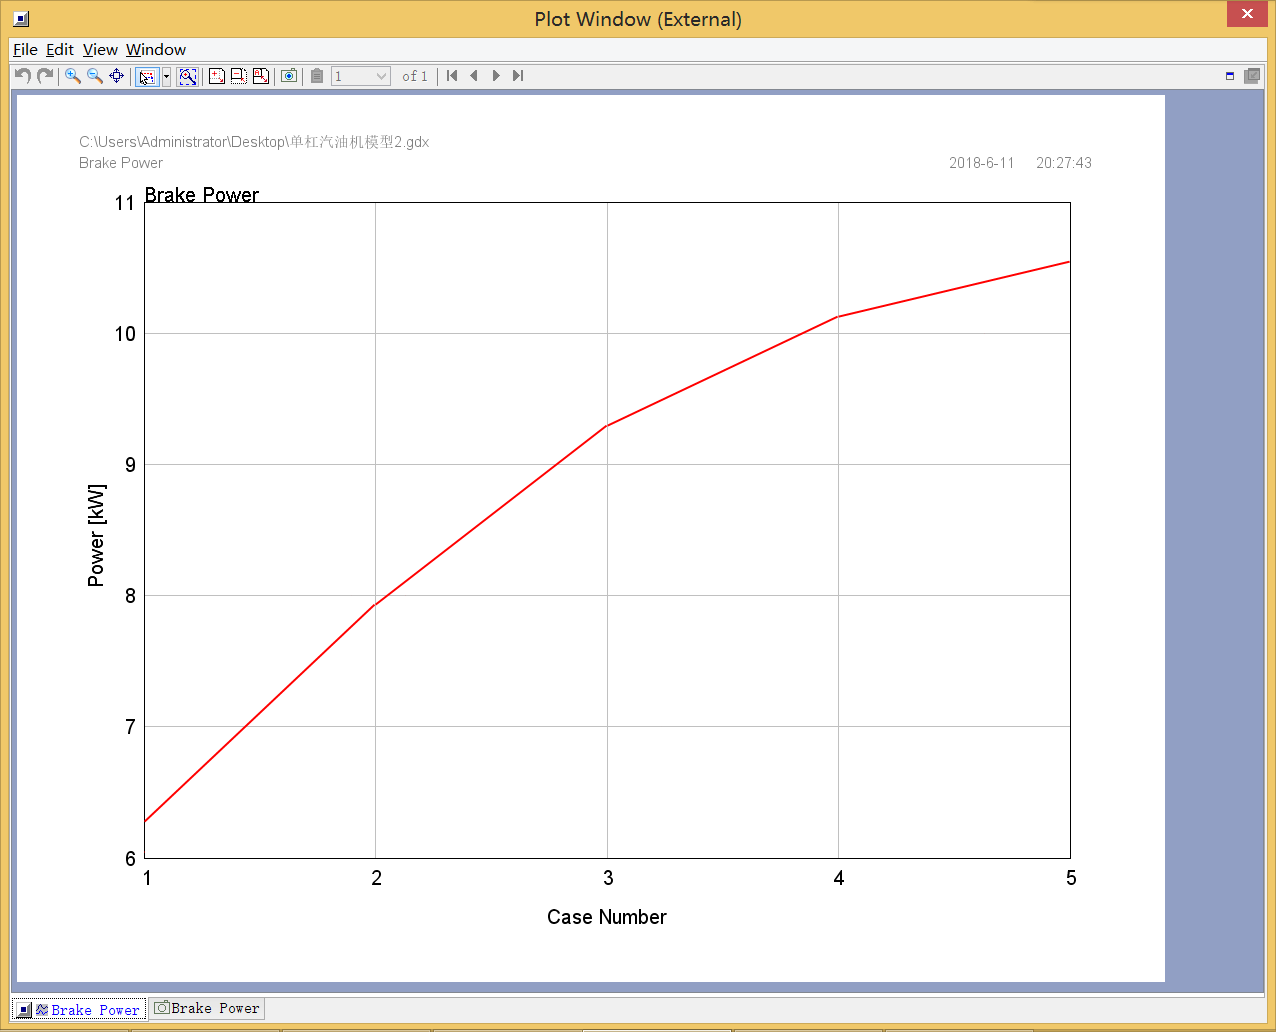
Task: Click the camera snapshot icon in toolbar
Action: (289, 76)
